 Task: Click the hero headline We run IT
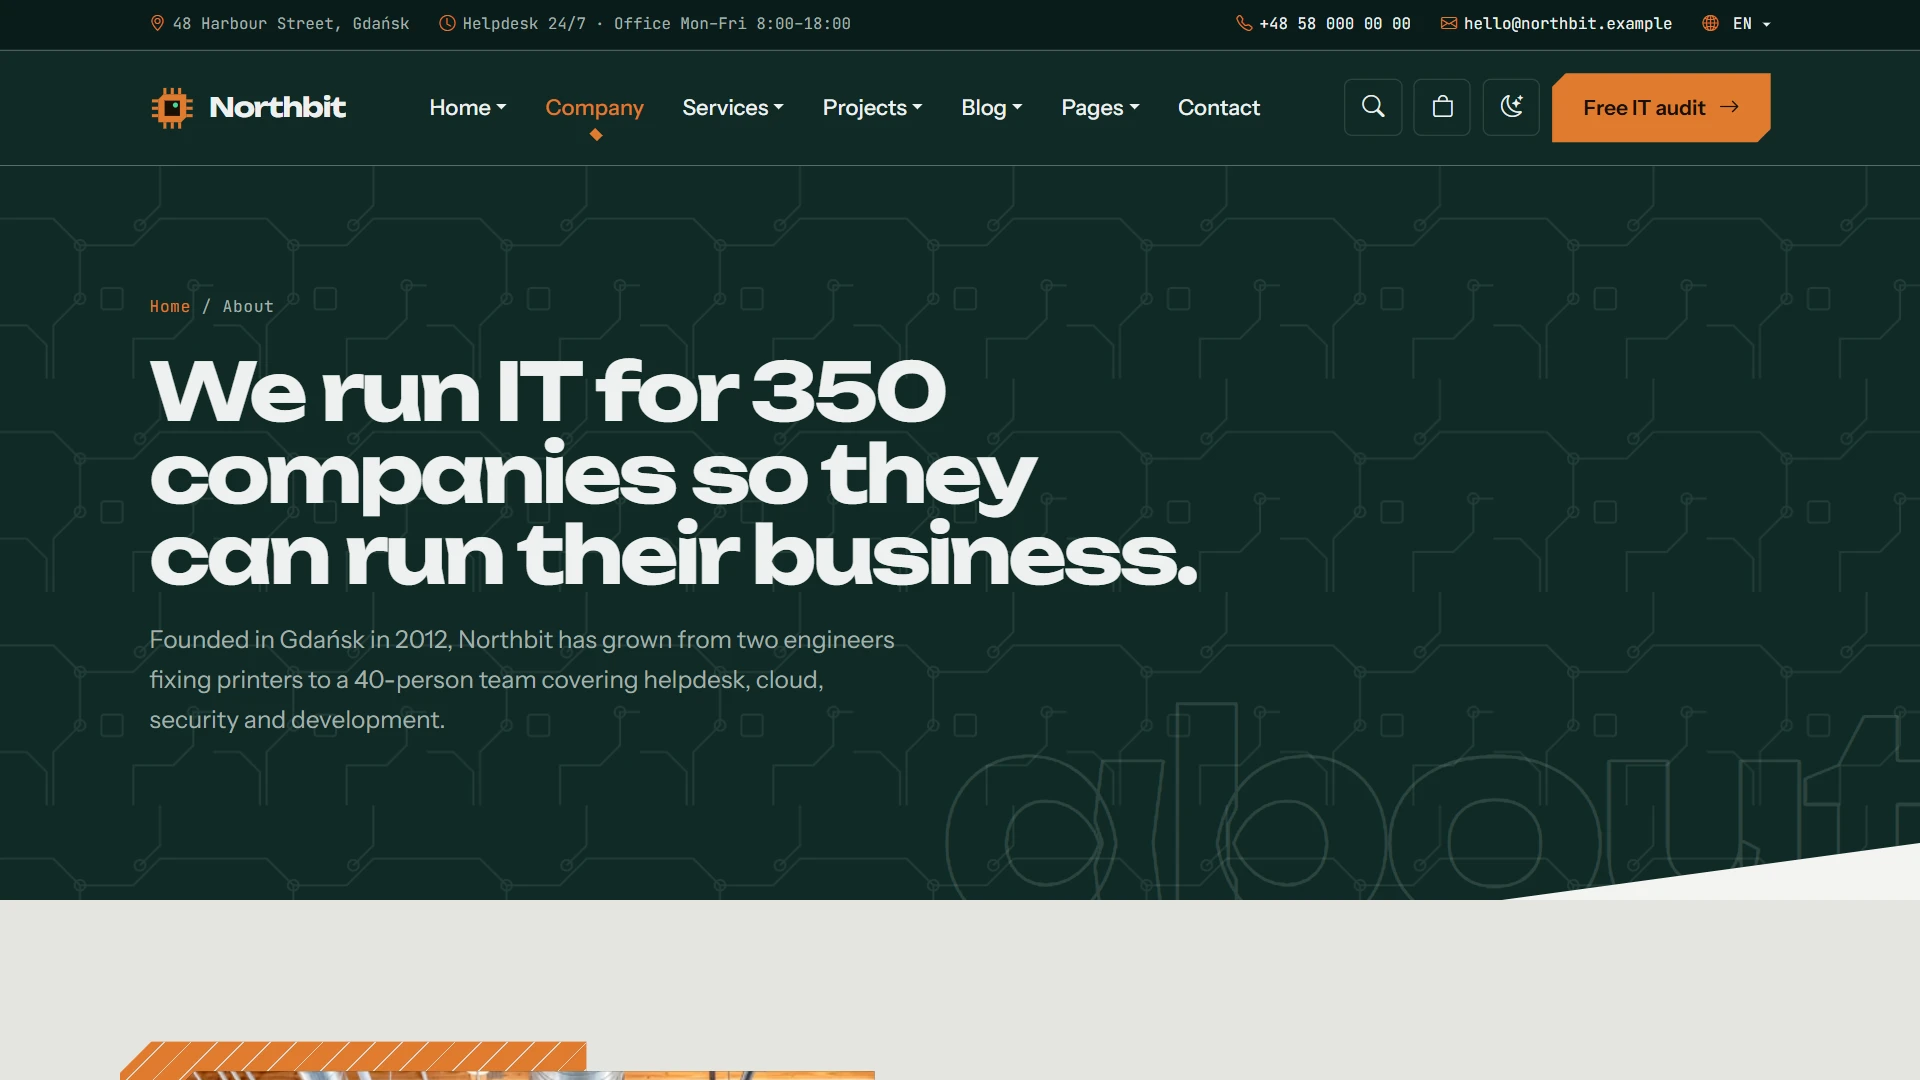673,474
